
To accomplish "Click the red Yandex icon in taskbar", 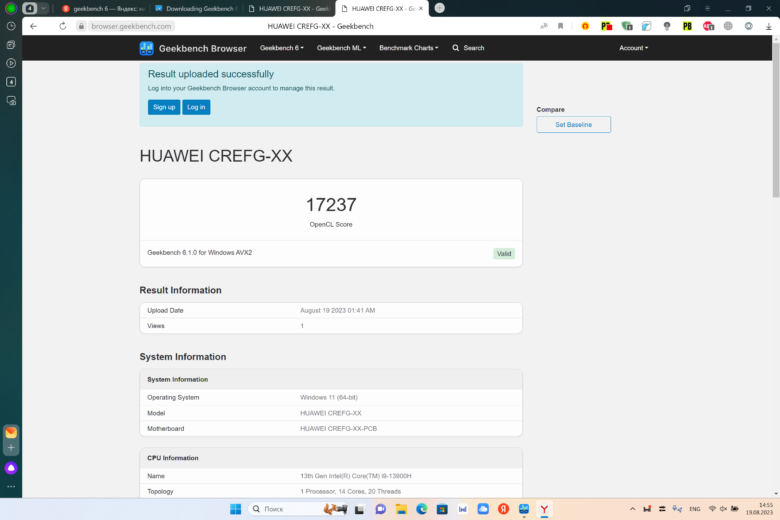I will point(503,509).
